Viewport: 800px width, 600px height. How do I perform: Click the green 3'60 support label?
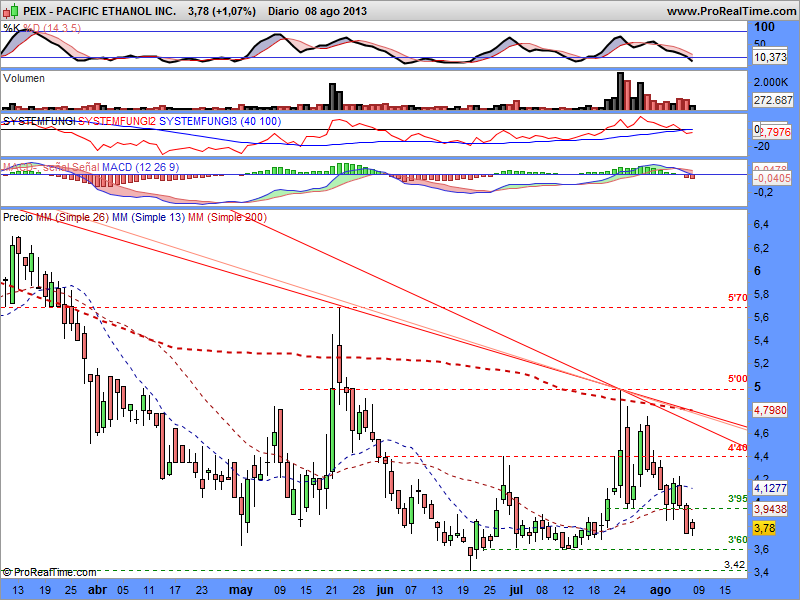[x=737, y=540]
